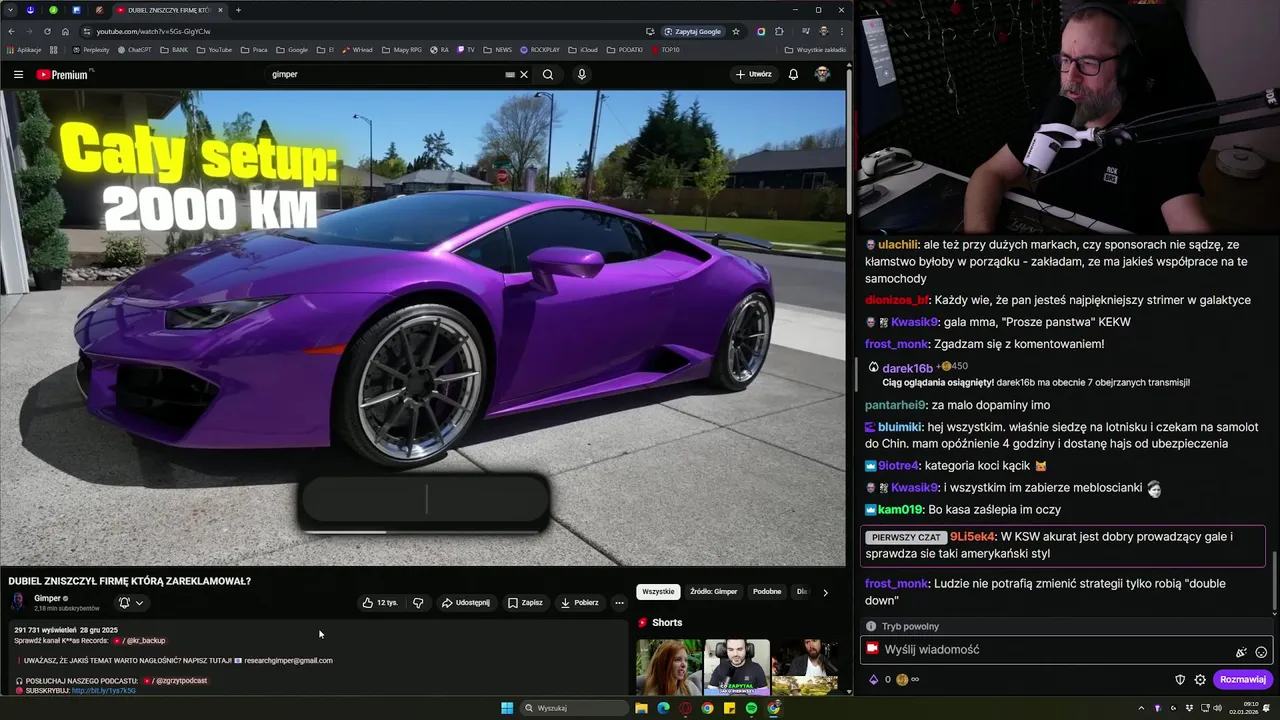The height and width of the screenshot is (720, 1280).
Task: Open the browser home page button
Action: click(65, 31)
